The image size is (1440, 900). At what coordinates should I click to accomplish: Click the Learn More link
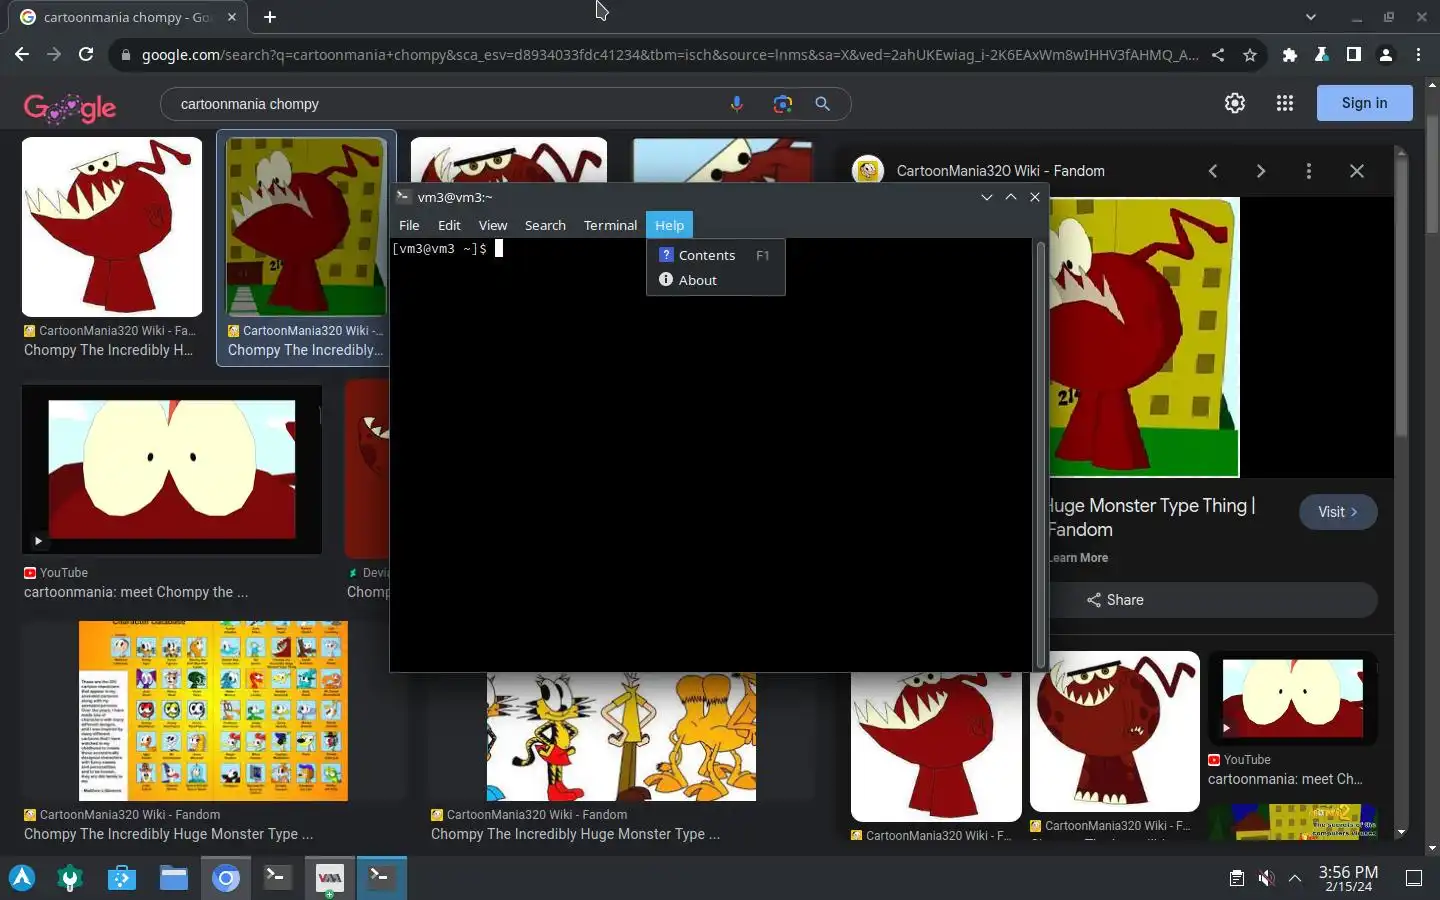tap(1078, 558)
